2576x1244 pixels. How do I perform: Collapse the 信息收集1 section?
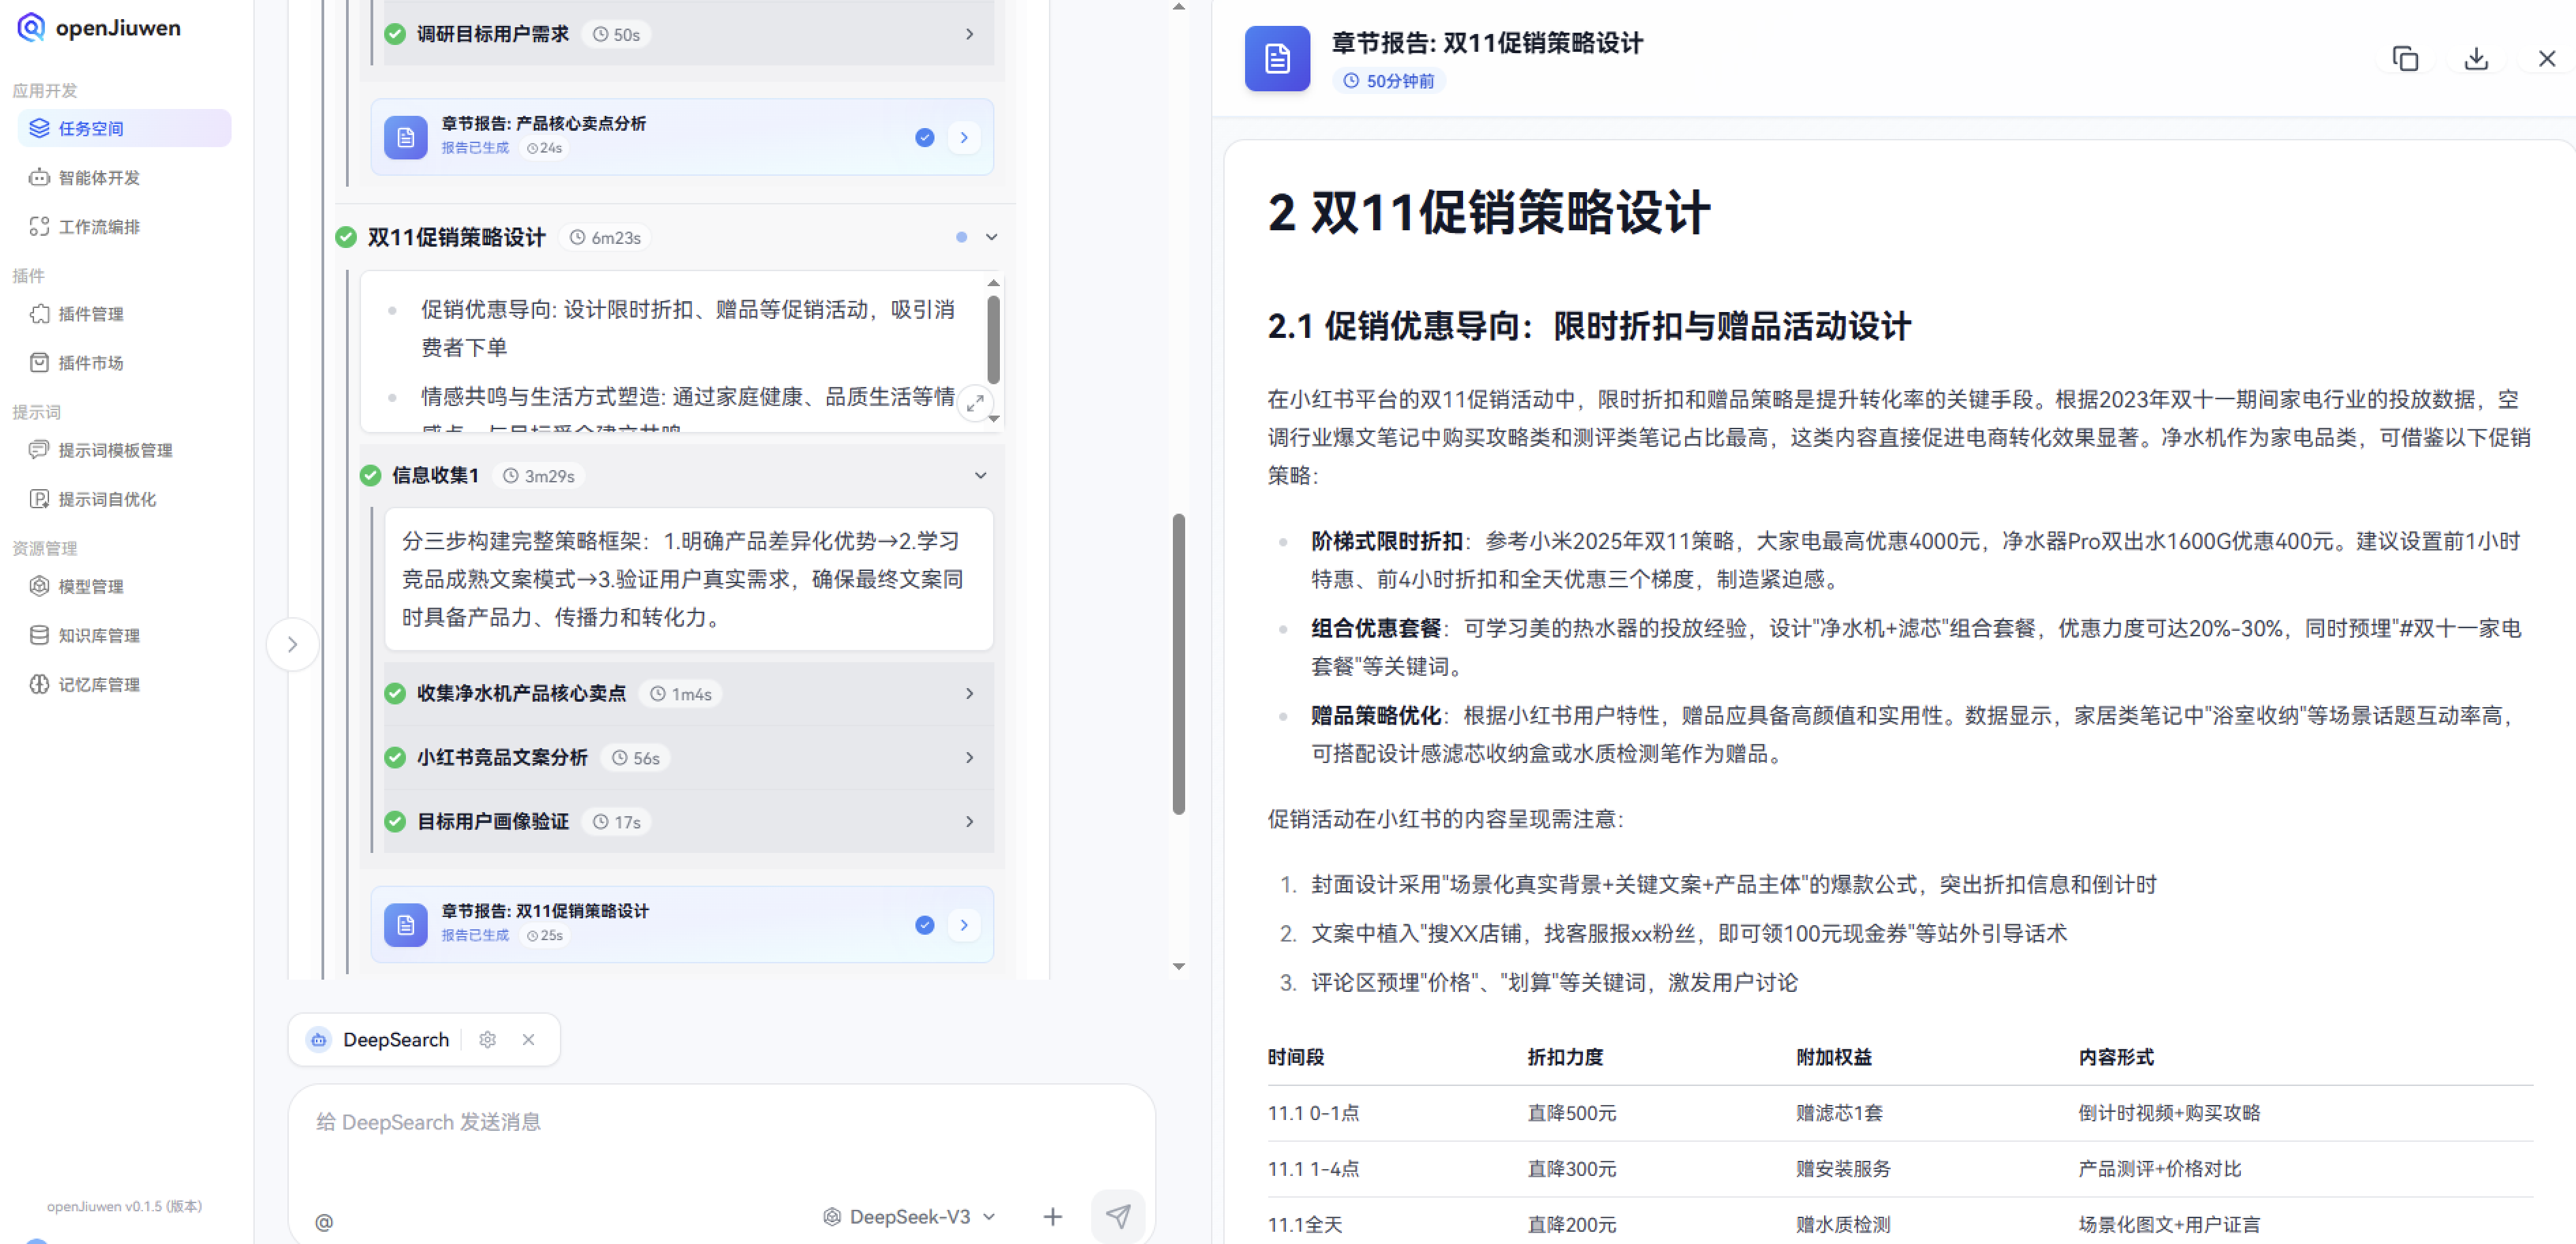980,475
